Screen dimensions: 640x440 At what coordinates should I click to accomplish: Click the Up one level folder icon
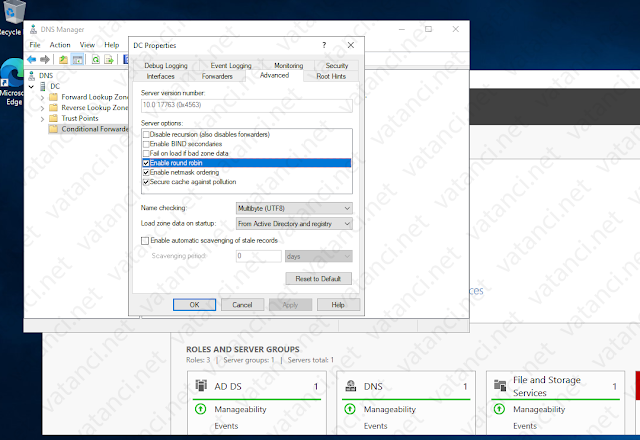pyautogui.click(x=63, y=60)
